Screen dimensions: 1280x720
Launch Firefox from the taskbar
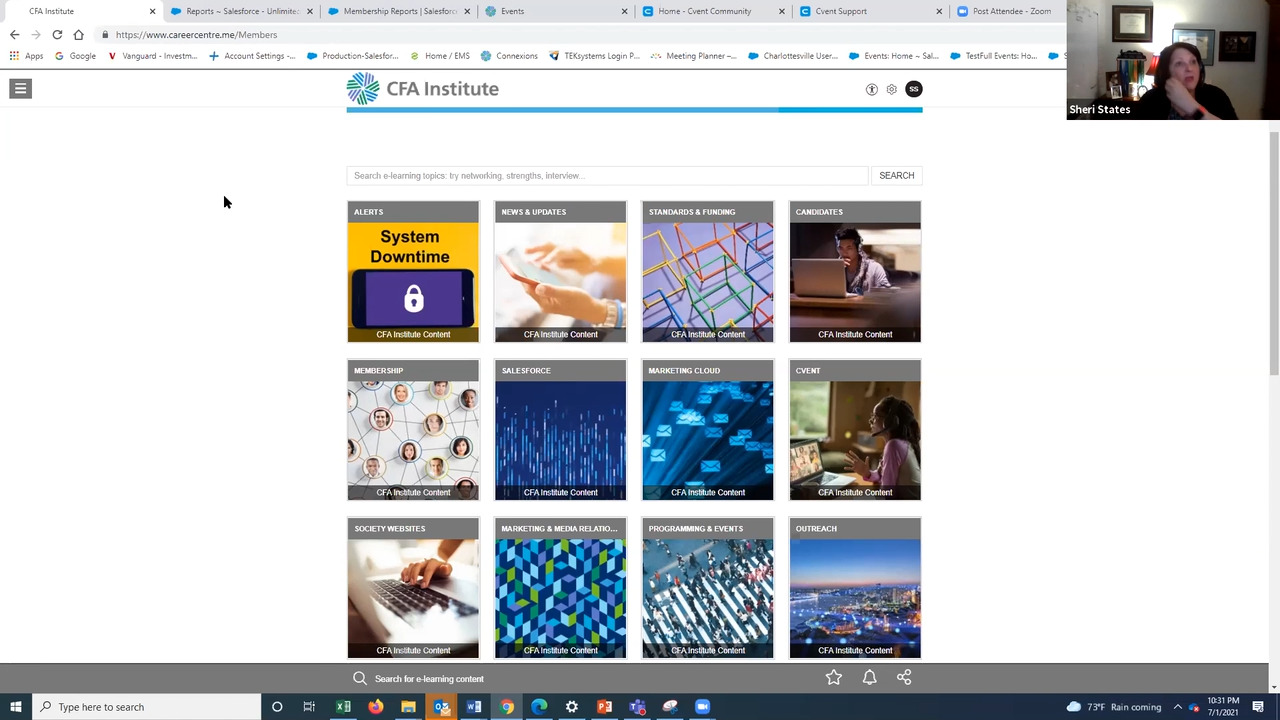coord(375,707)
